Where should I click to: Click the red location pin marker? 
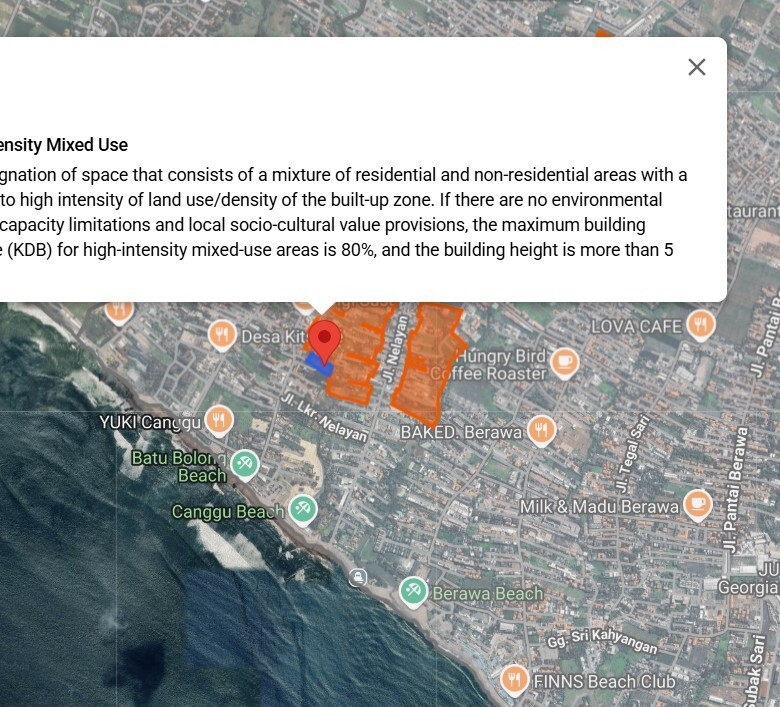(x=324, y=340)
